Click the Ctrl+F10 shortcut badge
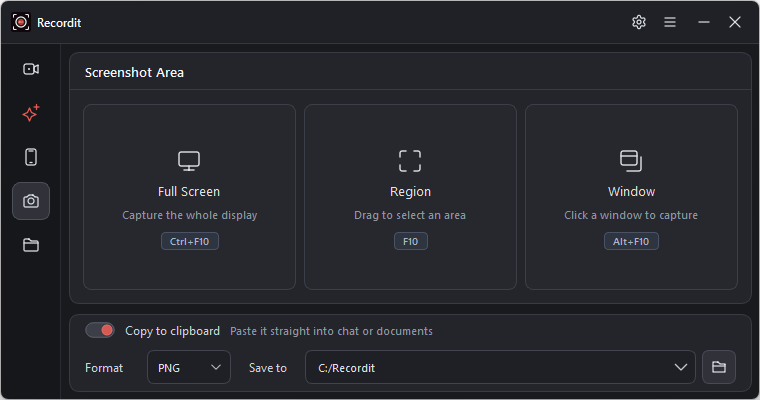The width and height of the screenshot is (760, 400). [x=190, y=241]
